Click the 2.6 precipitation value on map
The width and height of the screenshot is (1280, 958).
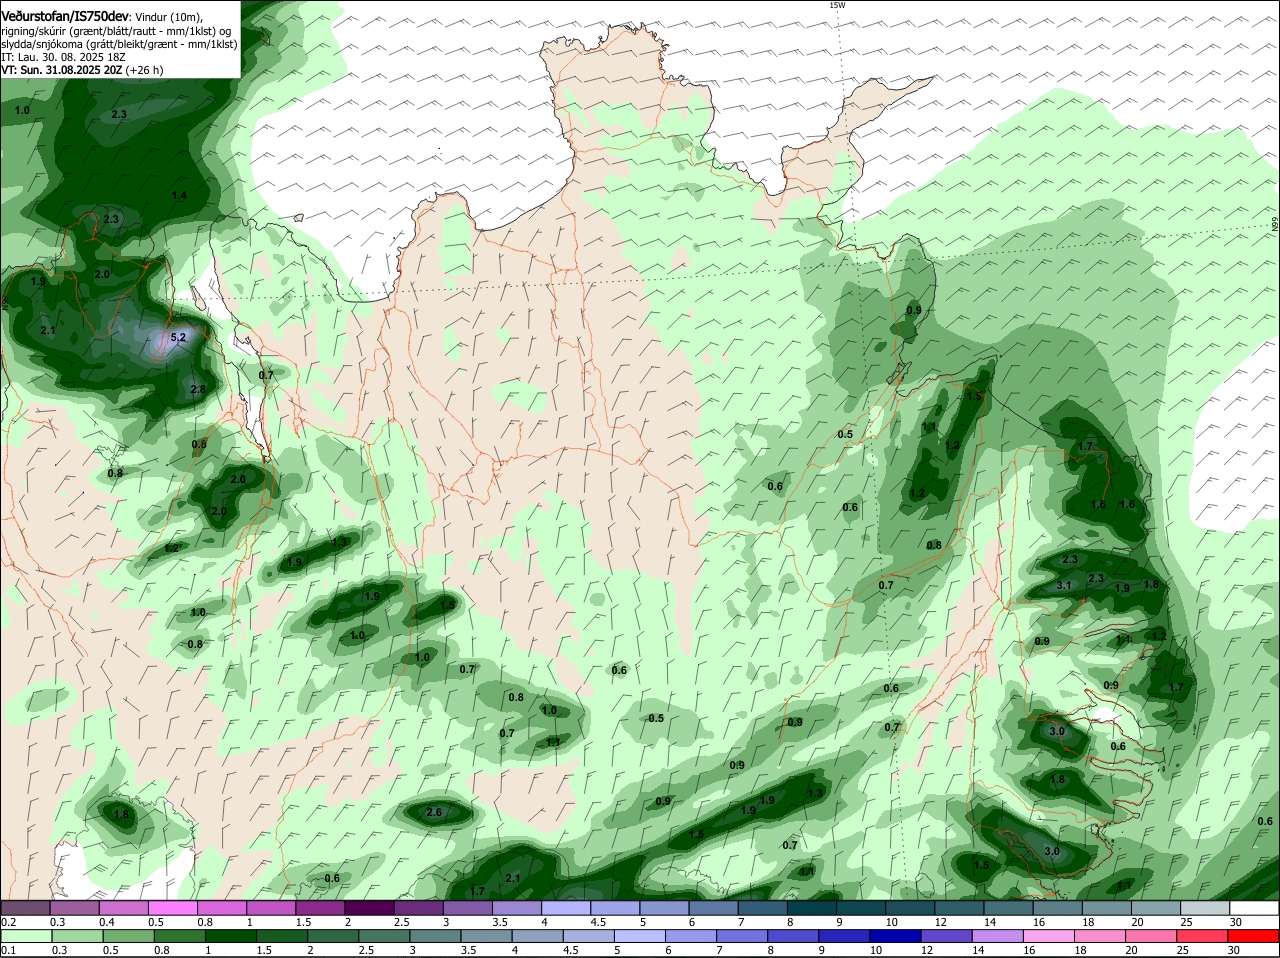[434, 813]
